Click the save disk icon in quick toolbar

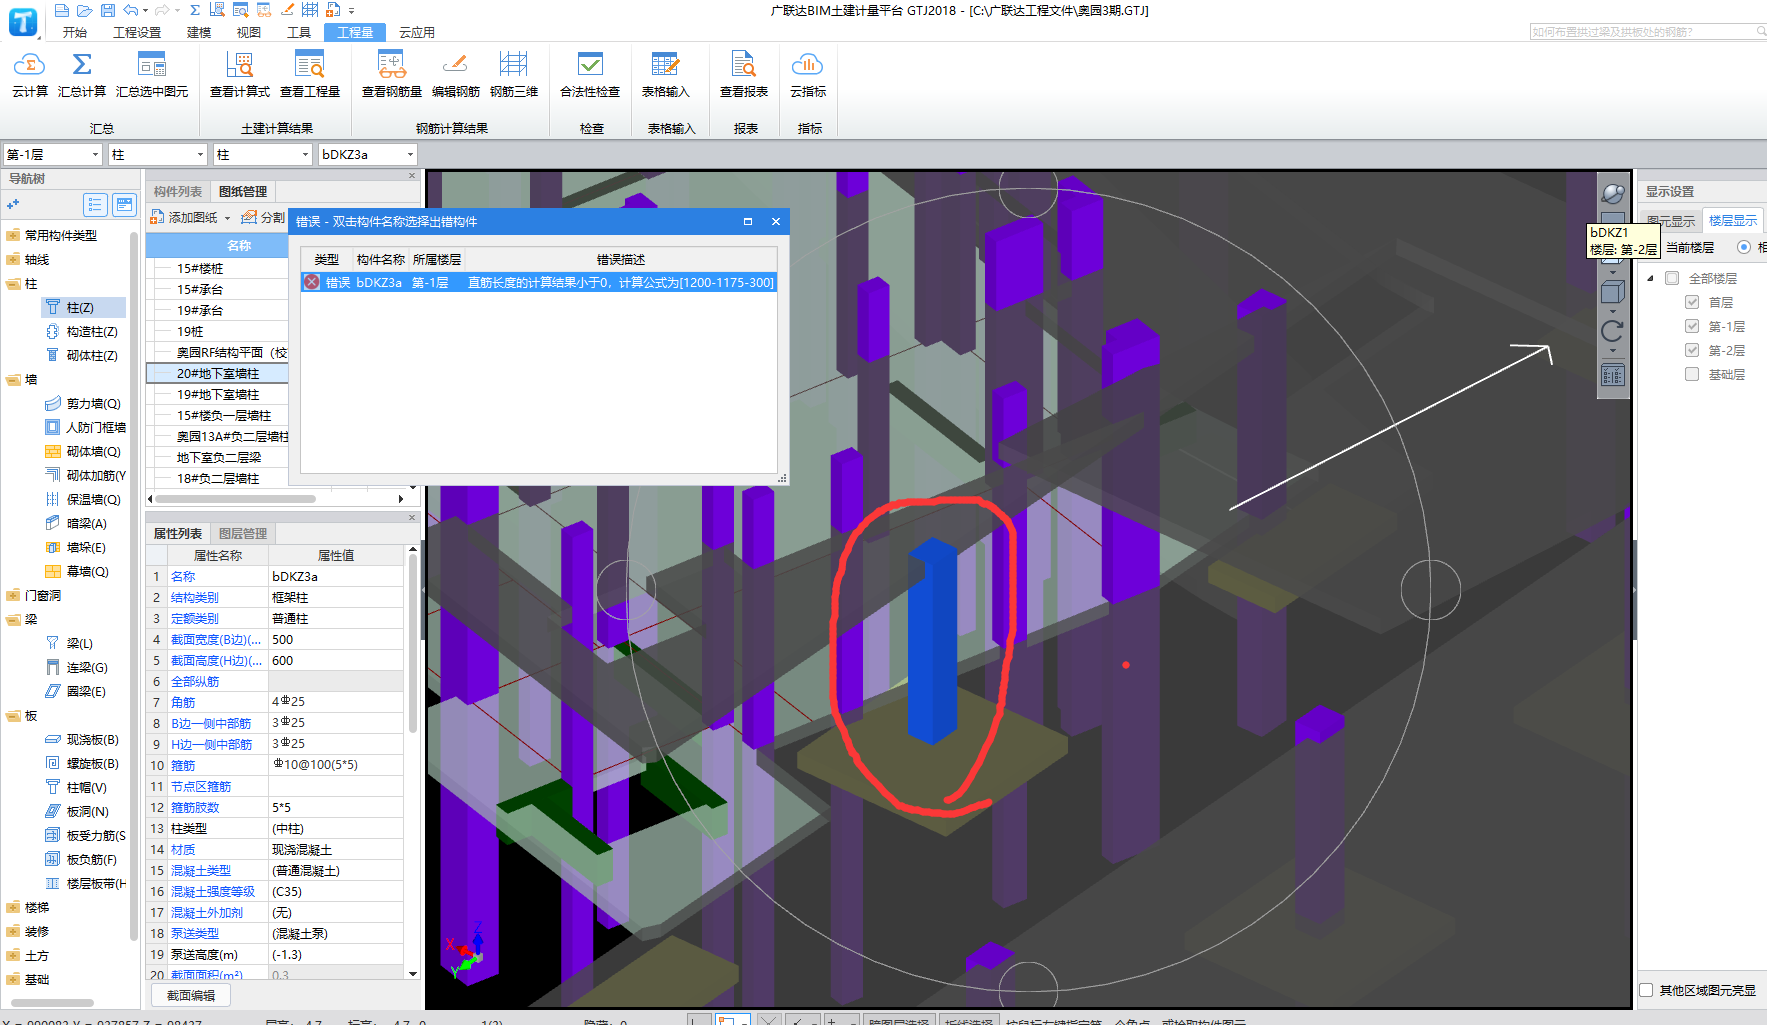[x=108, y=10]
